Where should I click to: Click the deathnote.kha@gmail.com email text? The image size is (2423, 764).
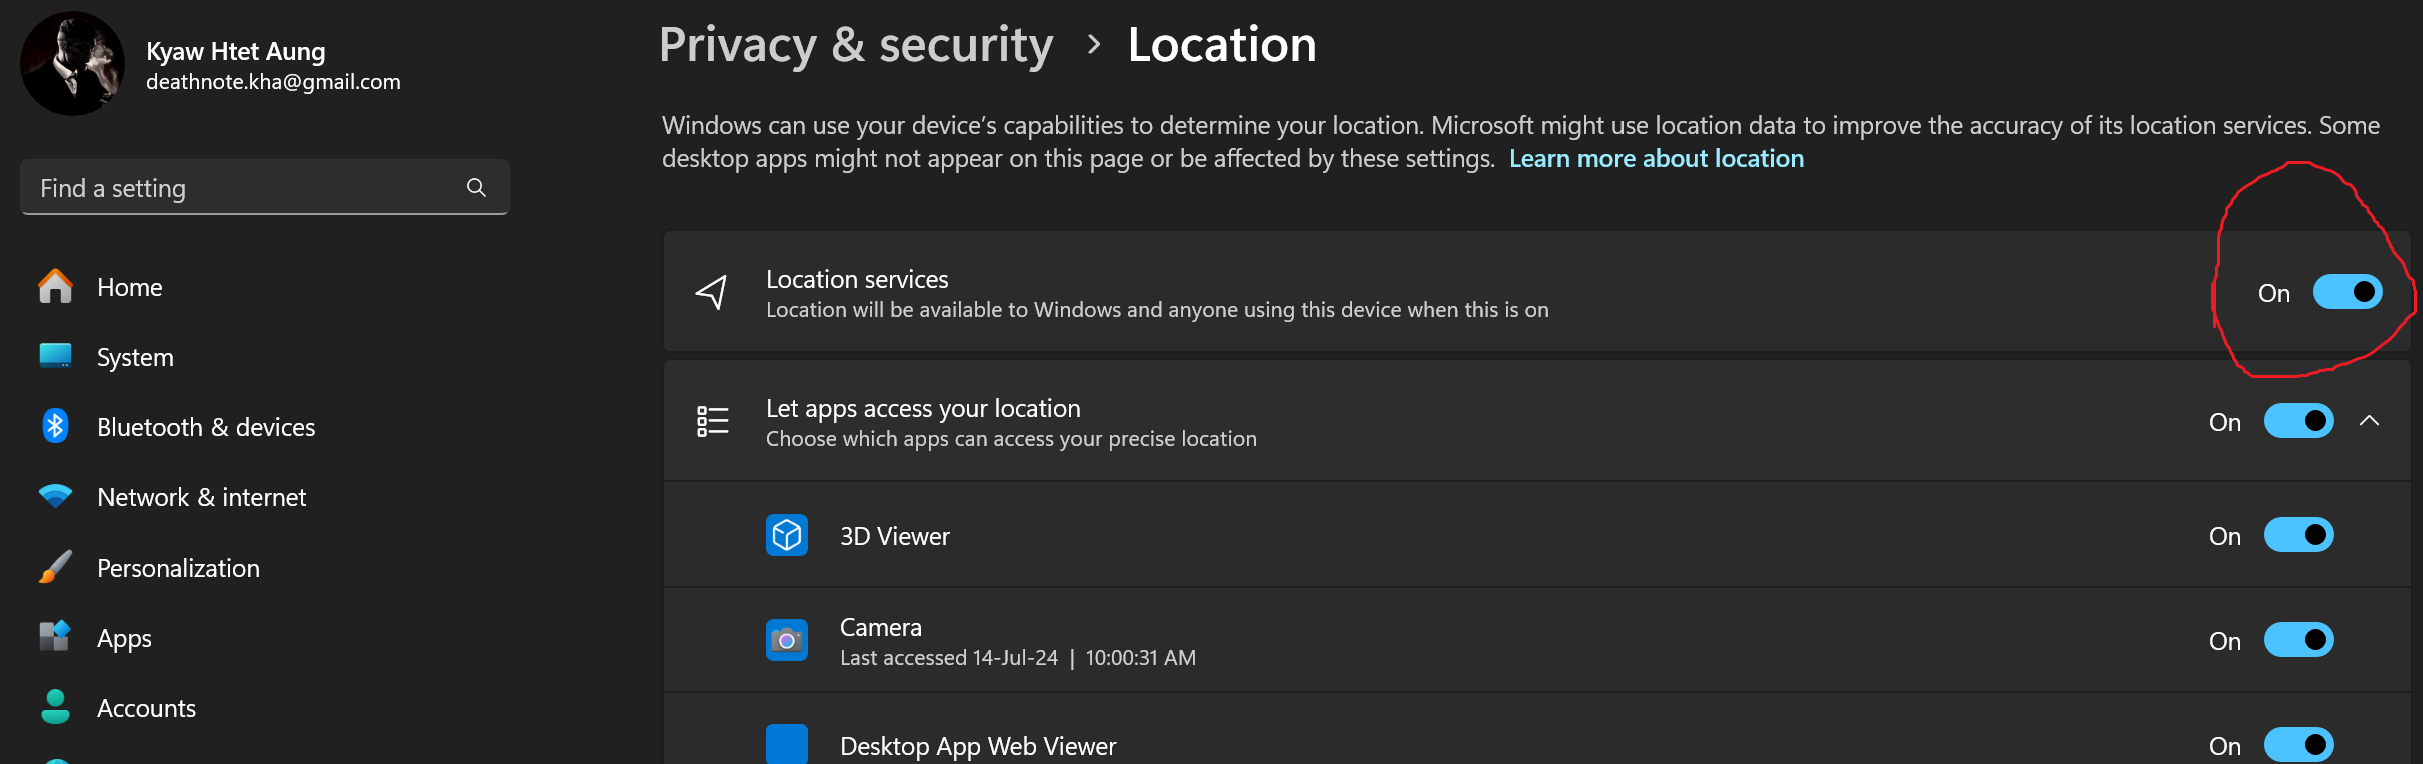(273, 82)
